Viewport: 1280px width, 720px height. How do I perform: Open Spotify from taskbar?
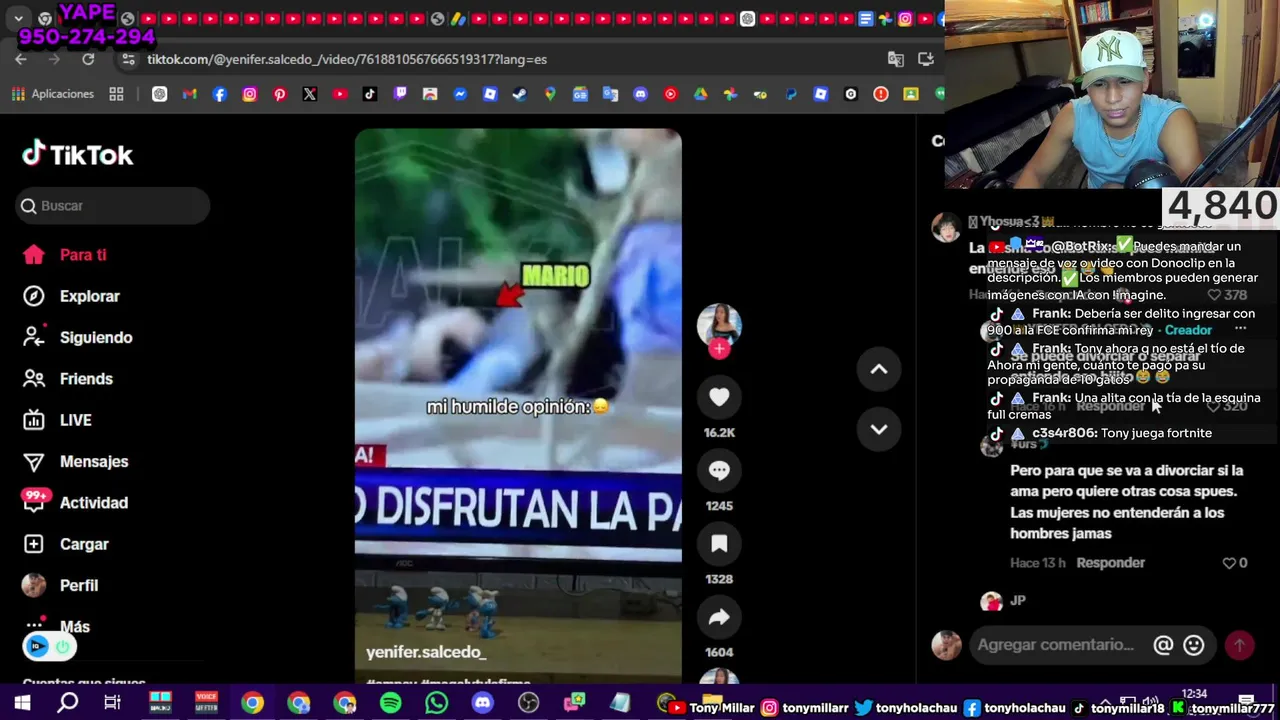pos(391,703)
